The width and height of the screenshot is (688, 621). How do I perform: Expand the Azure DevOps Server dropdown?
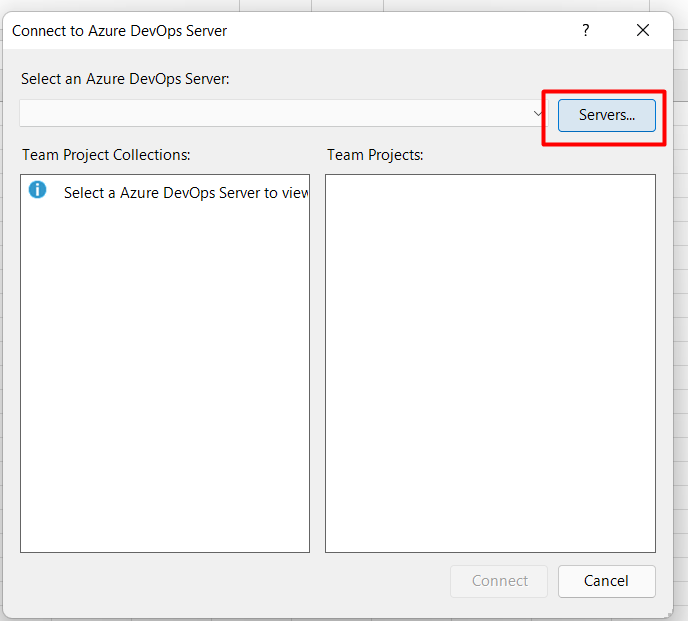pos(538,114)
